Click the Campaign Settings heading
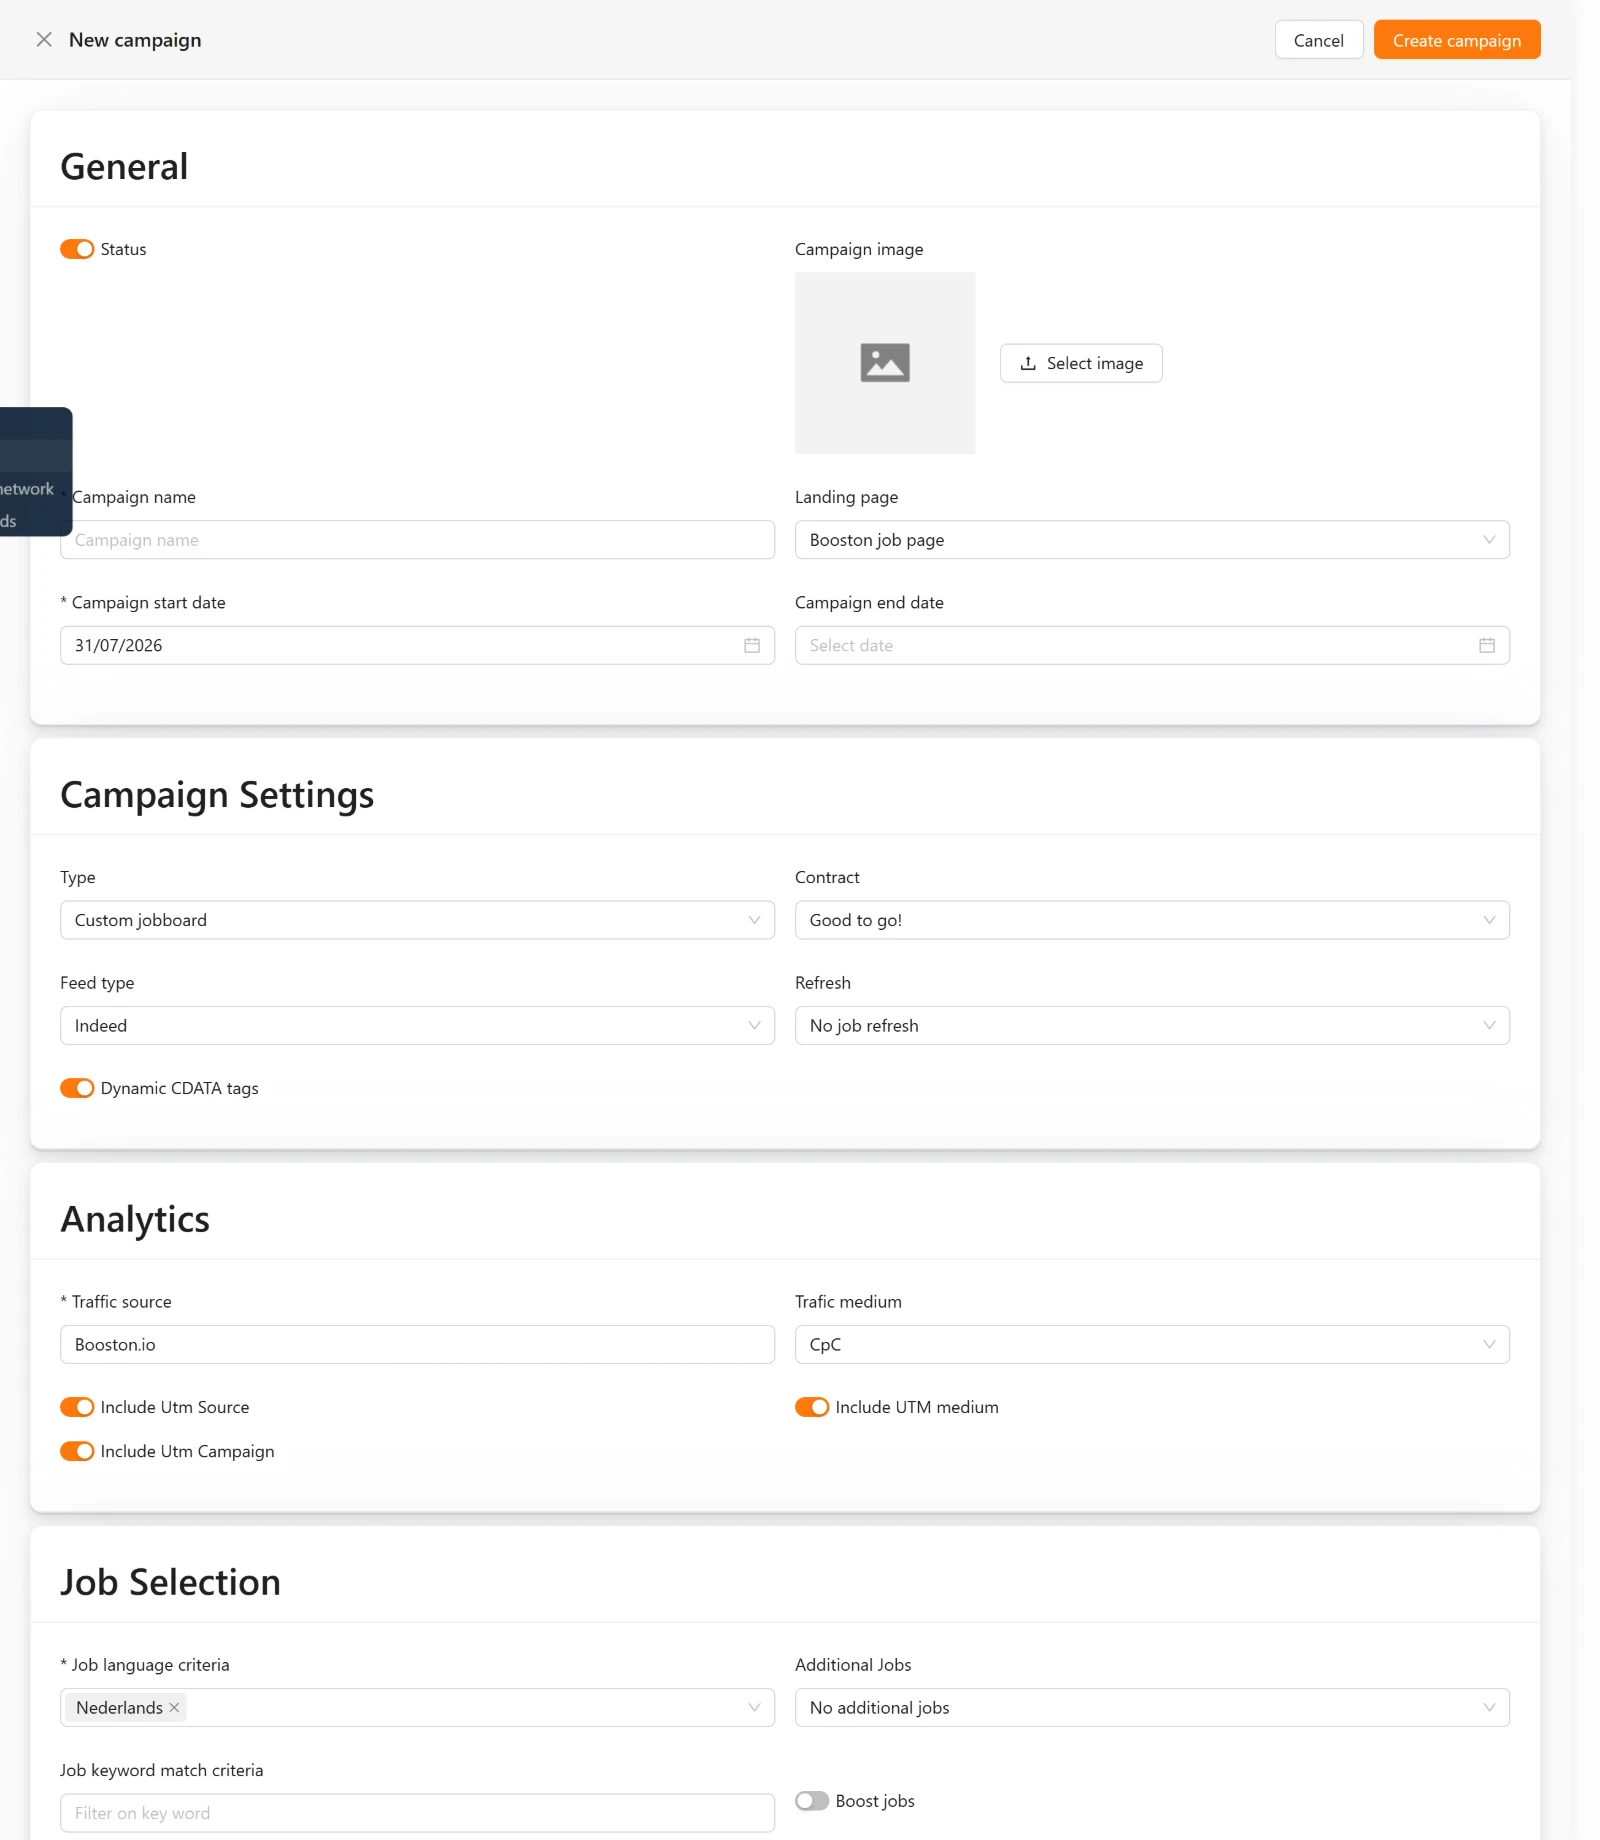The height and width of the screenshot is (1840, 1600). click(x=217, y=795)
